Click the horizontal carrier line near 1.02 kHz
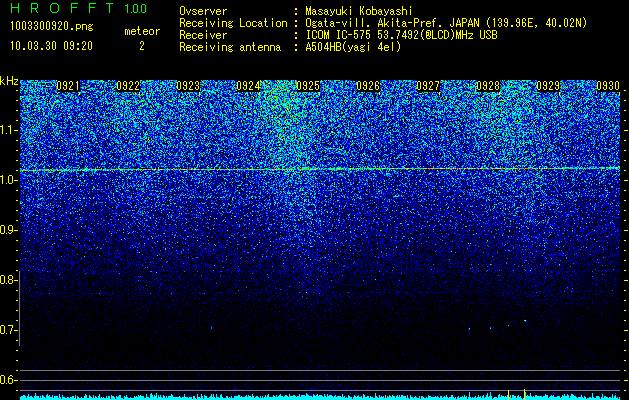 (x=320, y=169)
